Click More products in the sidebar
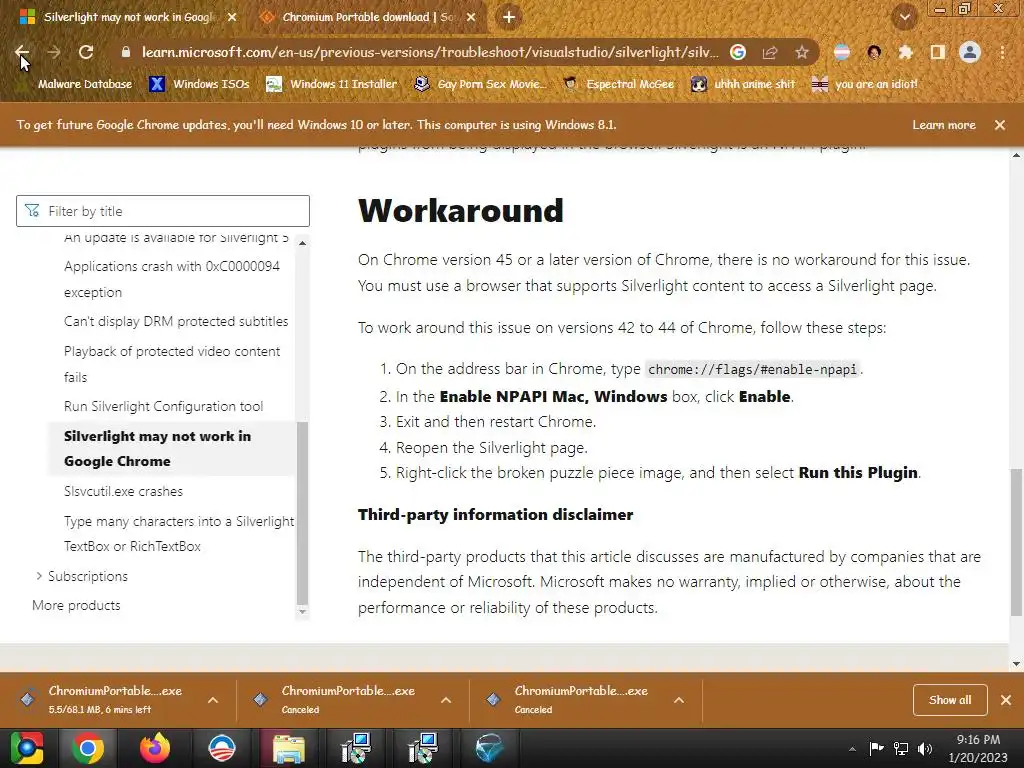 (76, 605)
